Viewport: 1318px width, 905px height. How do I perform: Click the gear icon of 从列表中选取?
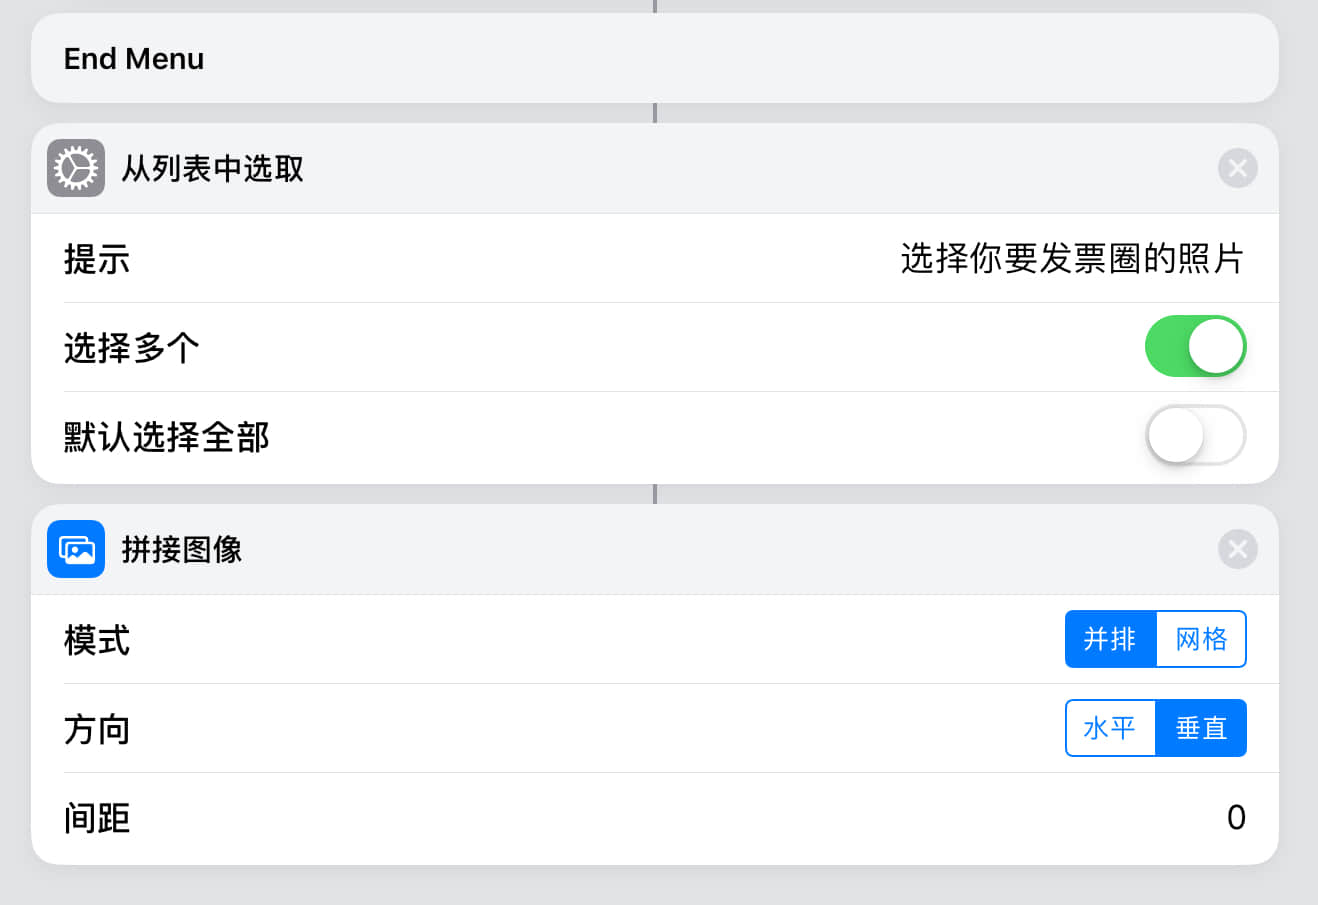pos(76,168)
